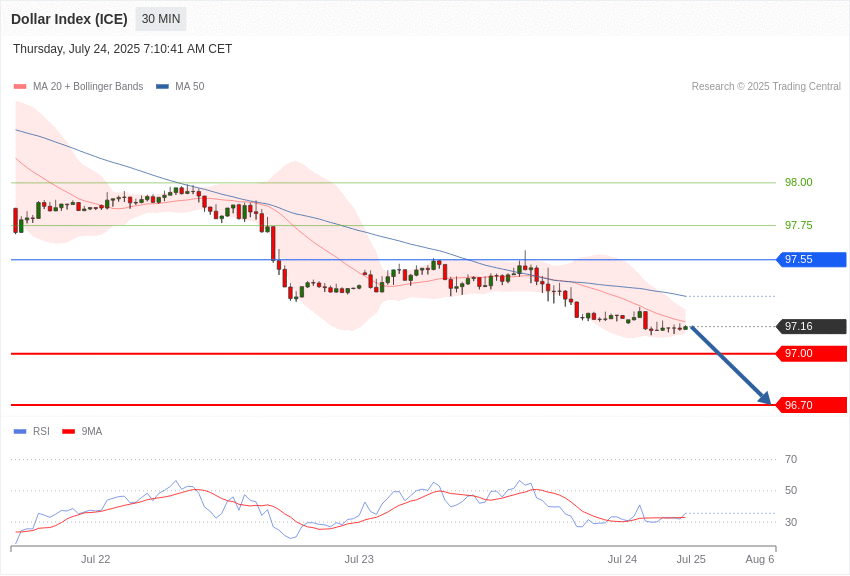Click the blue RSI legend swatch
This screenshot has height=576, width=850.
tap(20, 431)
